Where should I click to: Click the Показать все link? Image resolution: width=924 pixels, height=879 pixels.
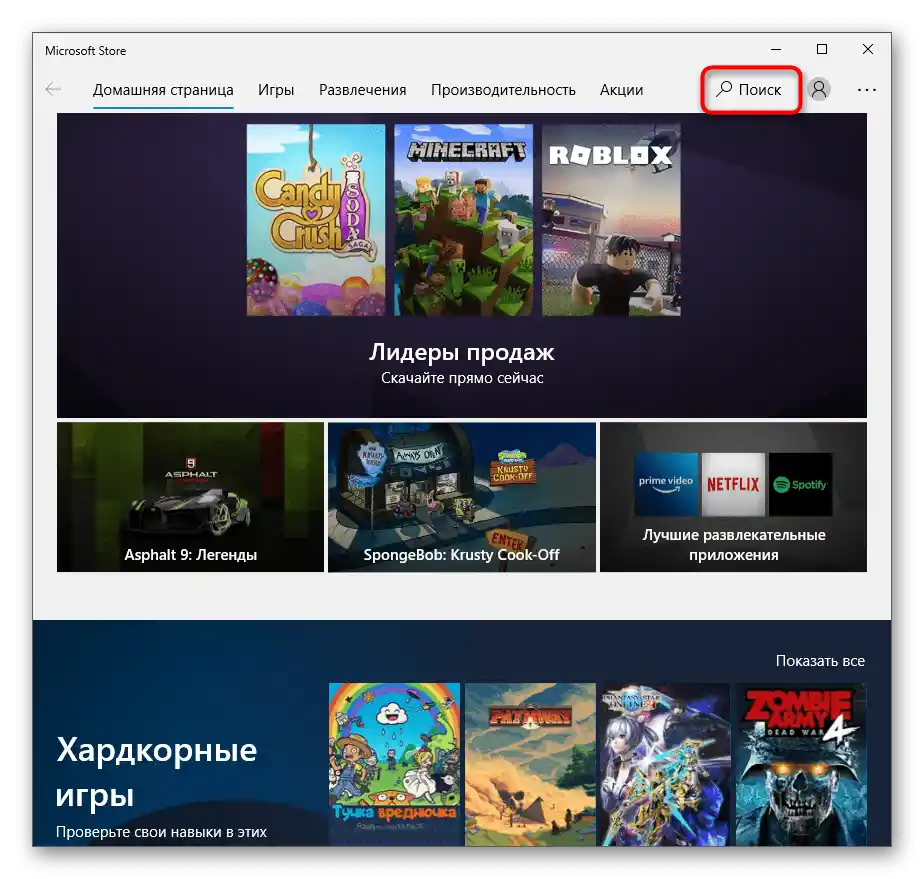(820, 661)
